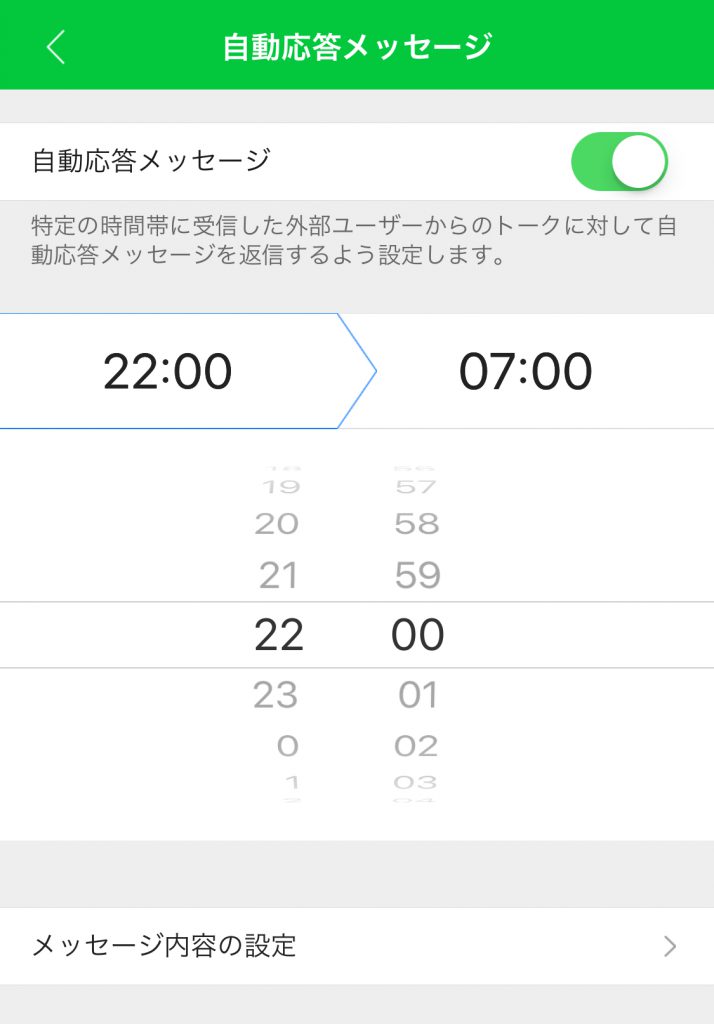Pick hour 20 in the time picker
714x1024 pixels.
[x=277, y=523]
